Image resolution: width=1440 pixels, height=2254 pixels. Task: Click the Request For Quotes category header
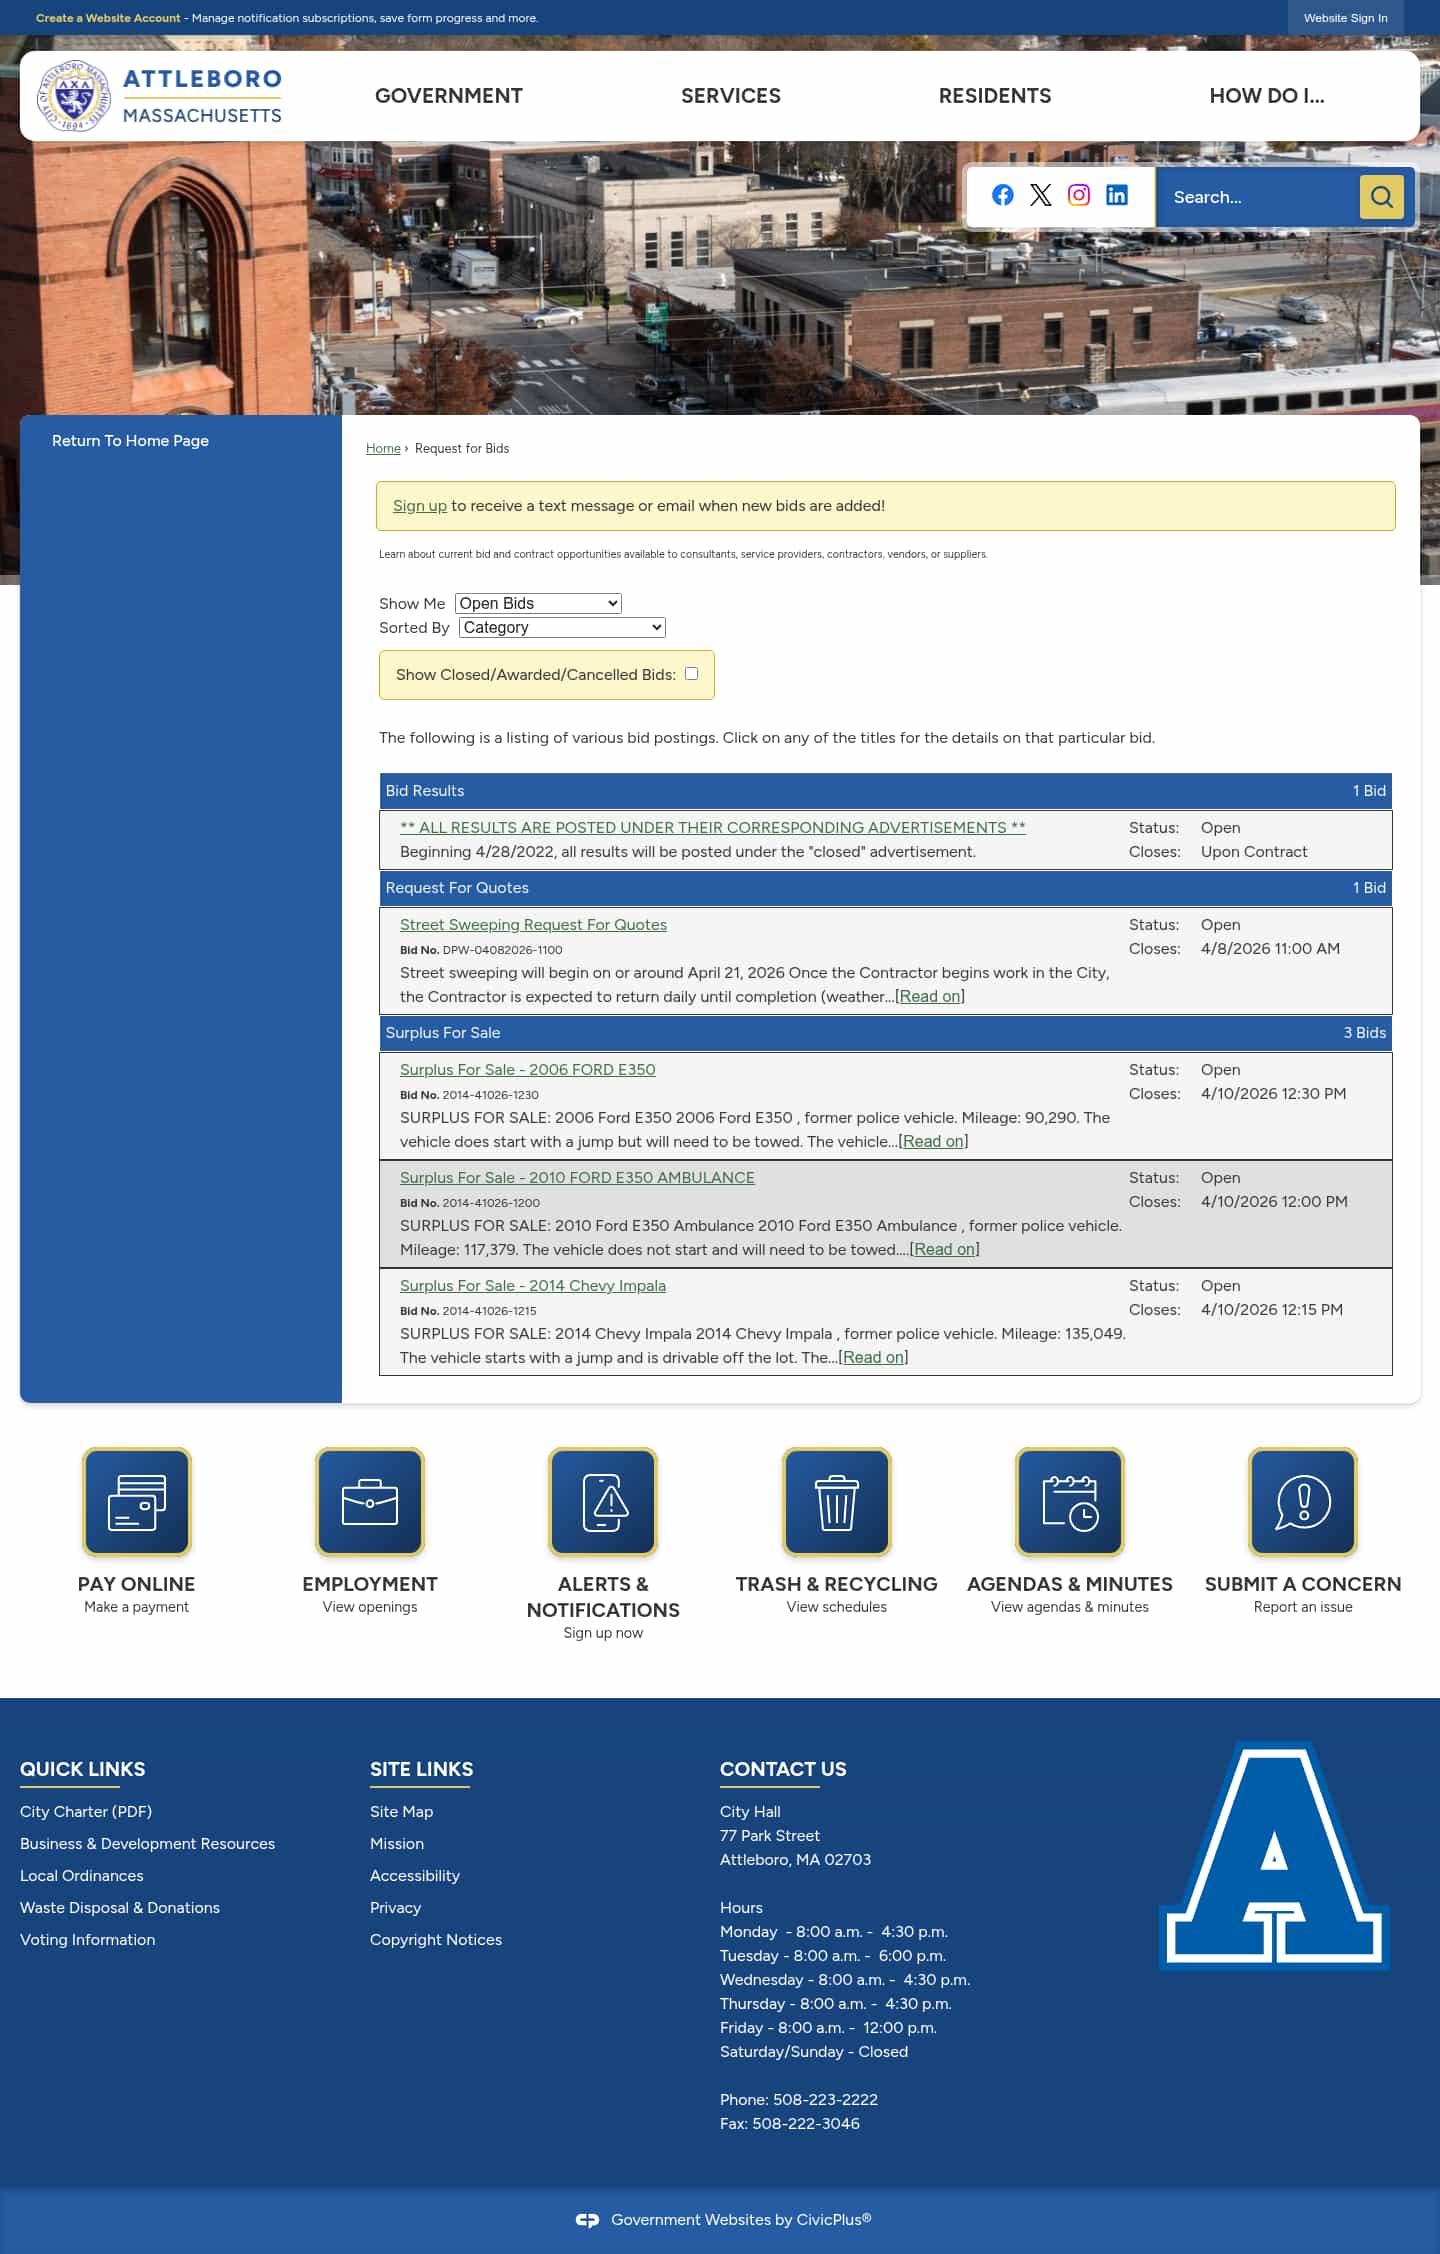pos(886,887)
